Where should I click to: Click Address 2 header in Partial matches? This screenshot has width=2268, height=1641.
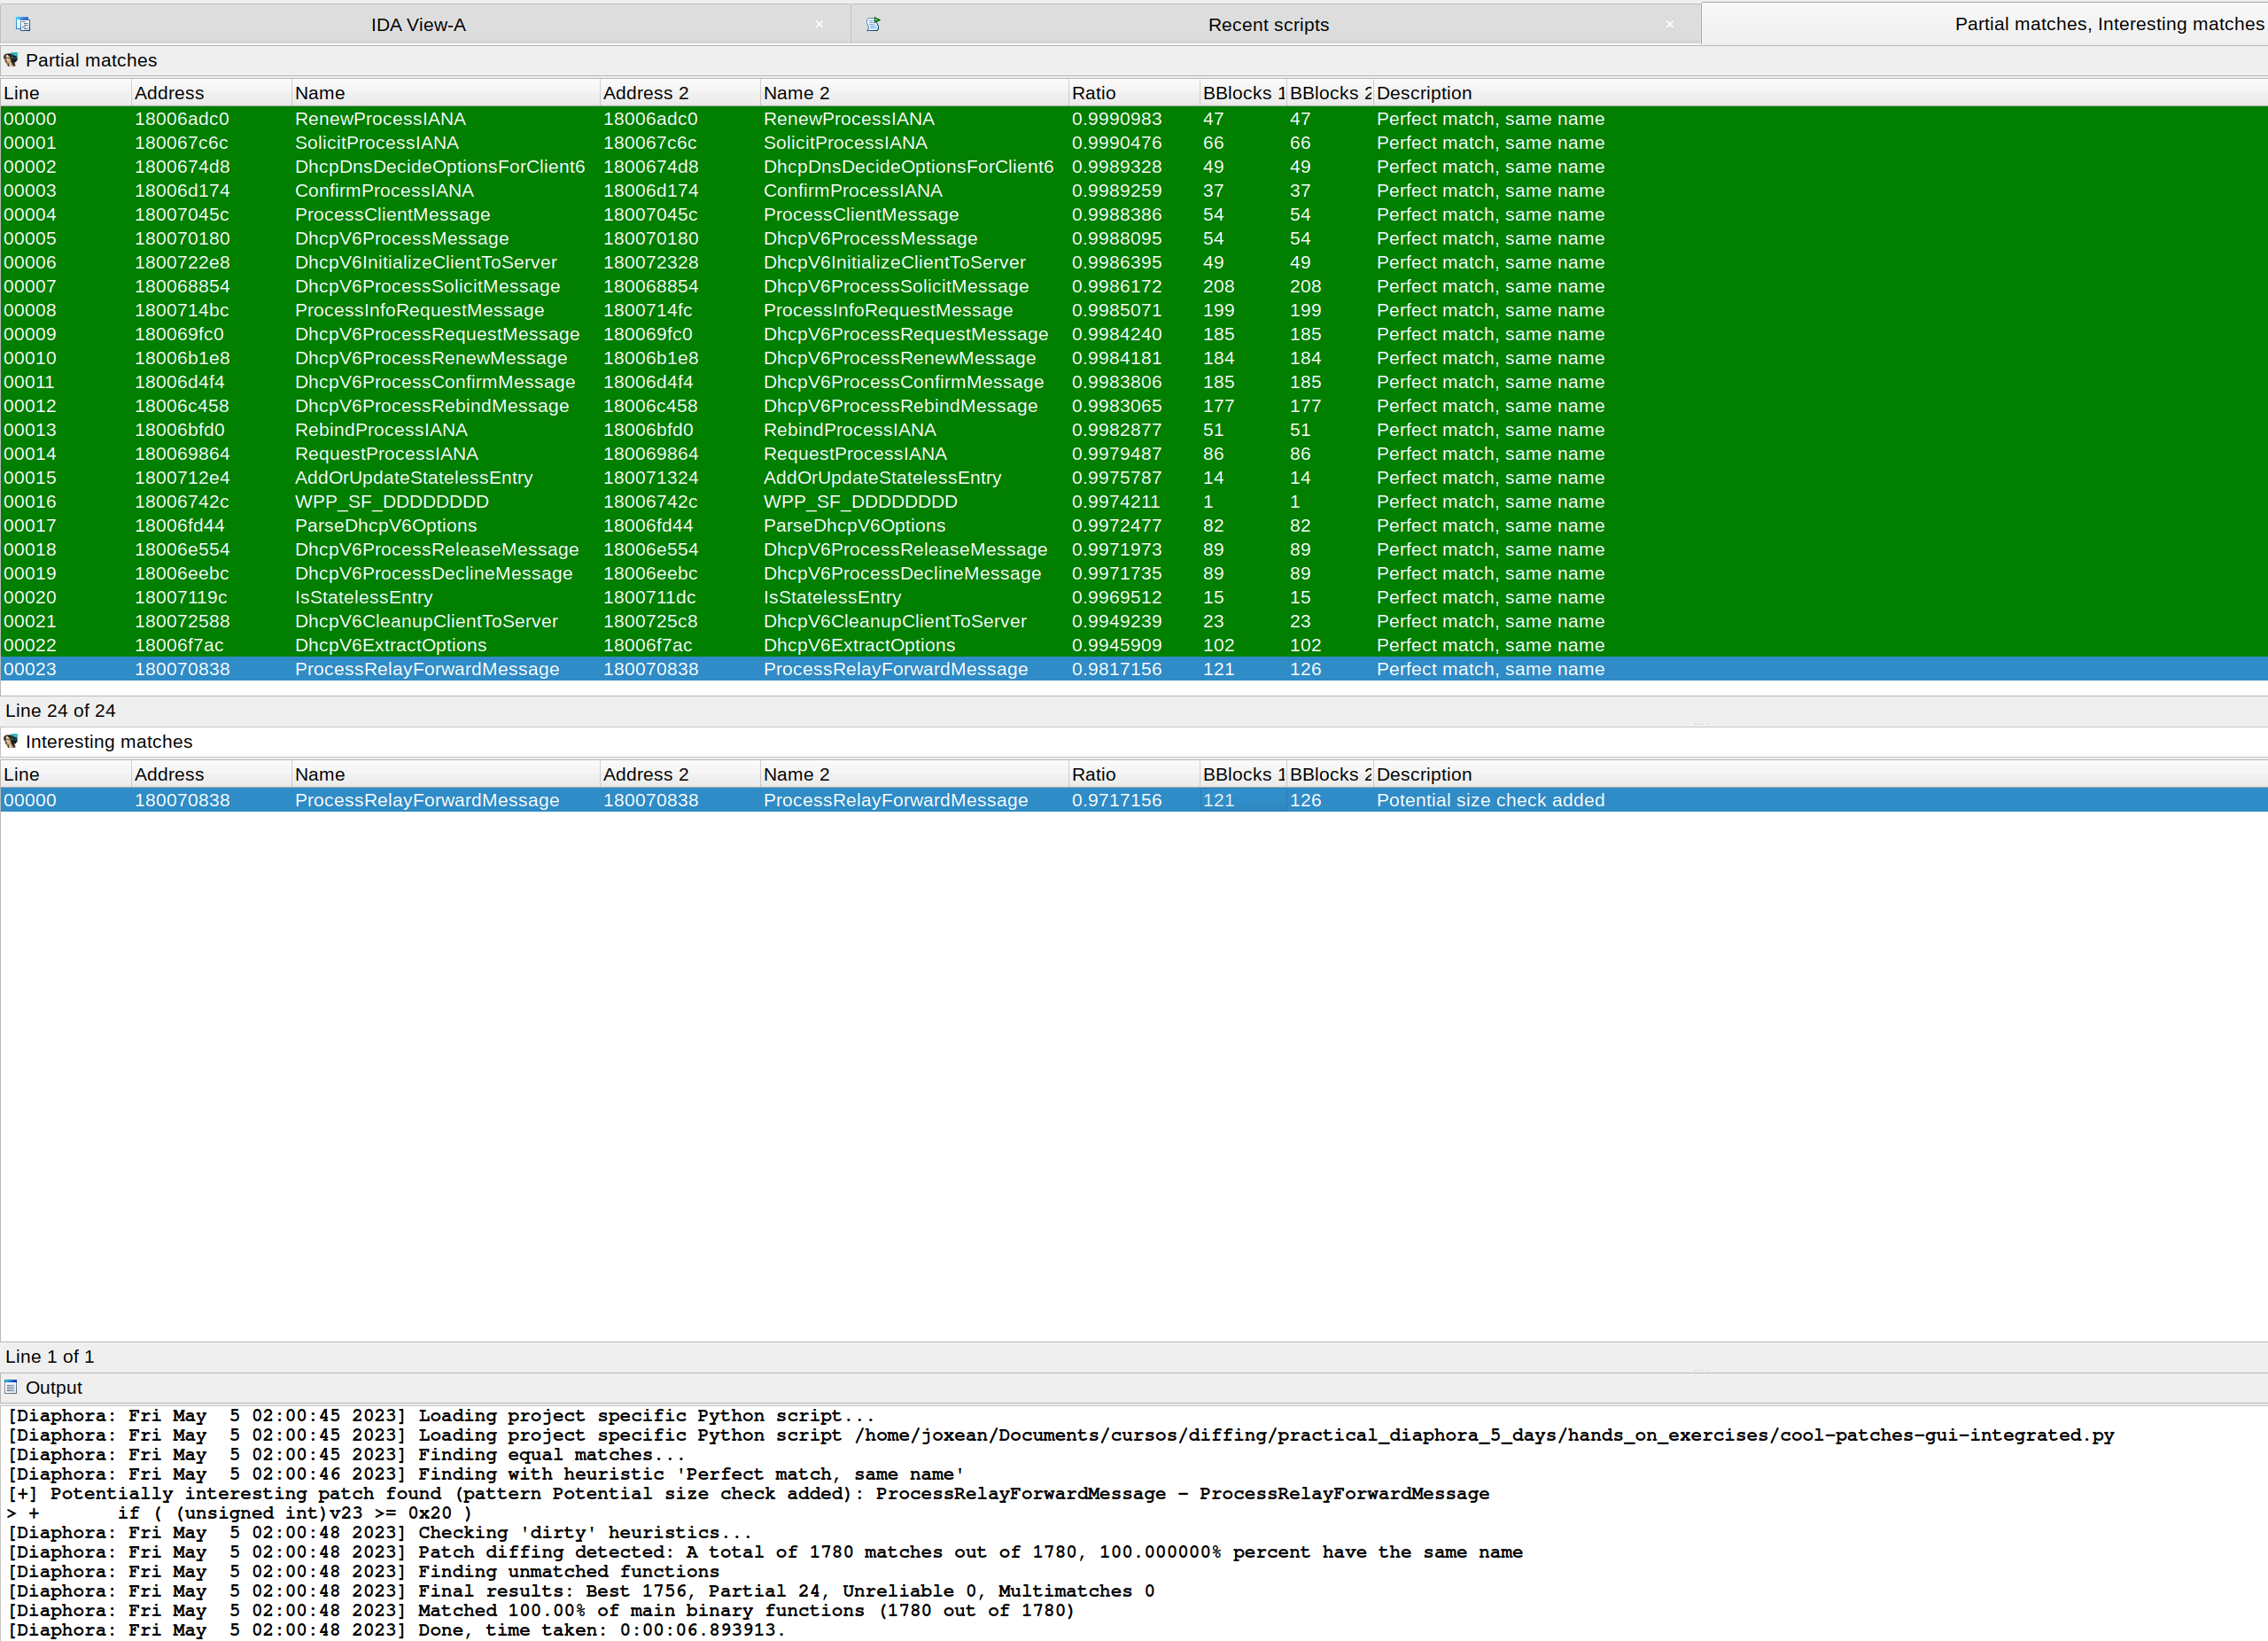click(x=645, y=93)
